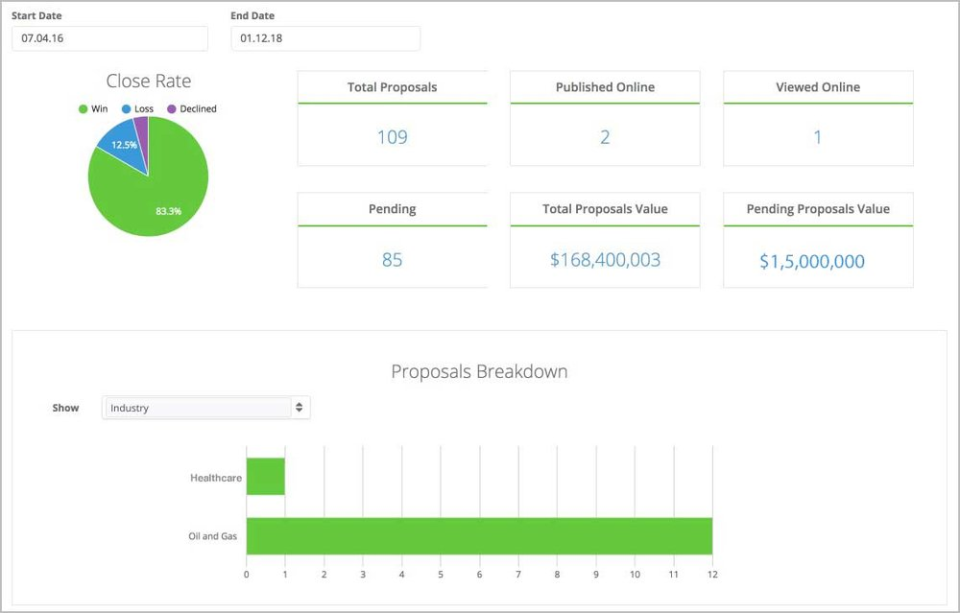Viewport: 960px width, 613px height.
Task: Open Pending proposals count 85
Action: 392,260
